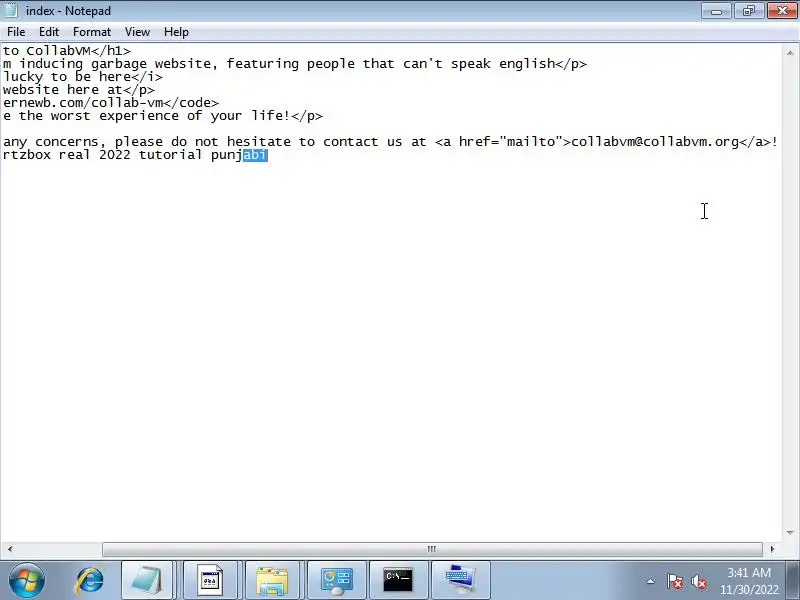
Task: Click the vertical scrollbar down arrow
Action: pyautogui.click(x=790, y=533)
